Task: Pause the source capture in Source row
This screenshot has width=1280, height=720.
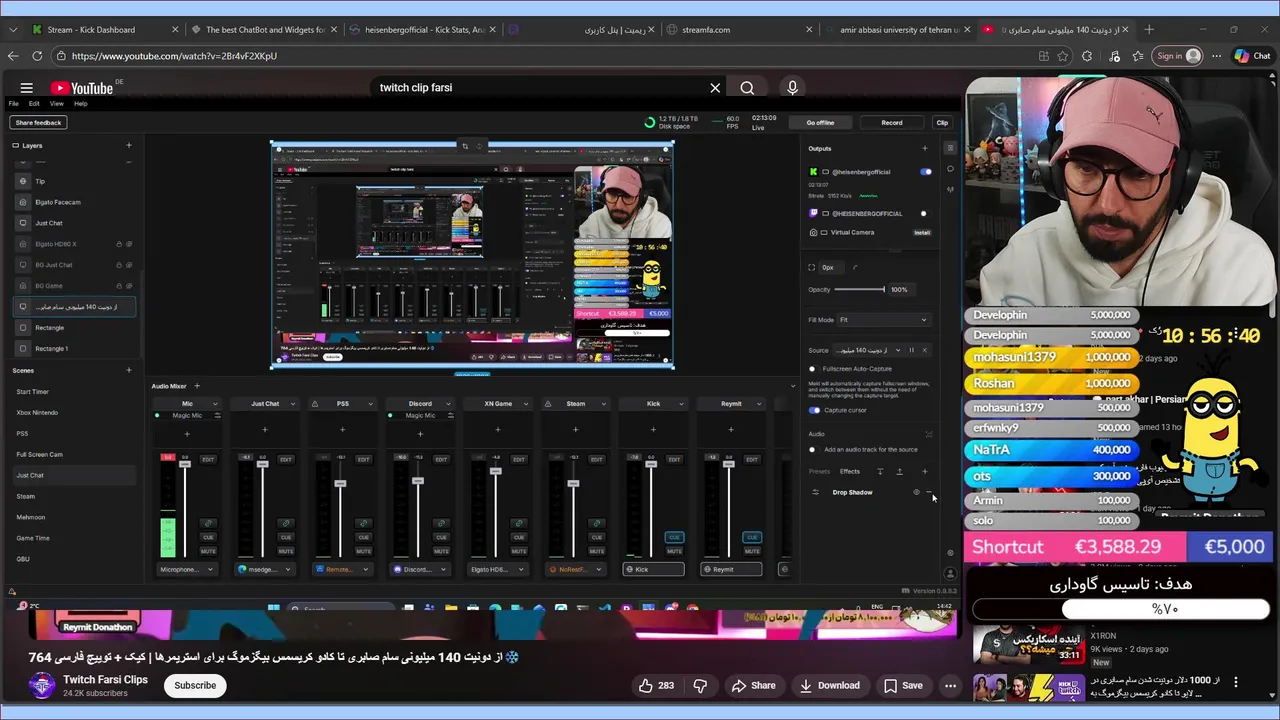Action: (x=911, y=350)
